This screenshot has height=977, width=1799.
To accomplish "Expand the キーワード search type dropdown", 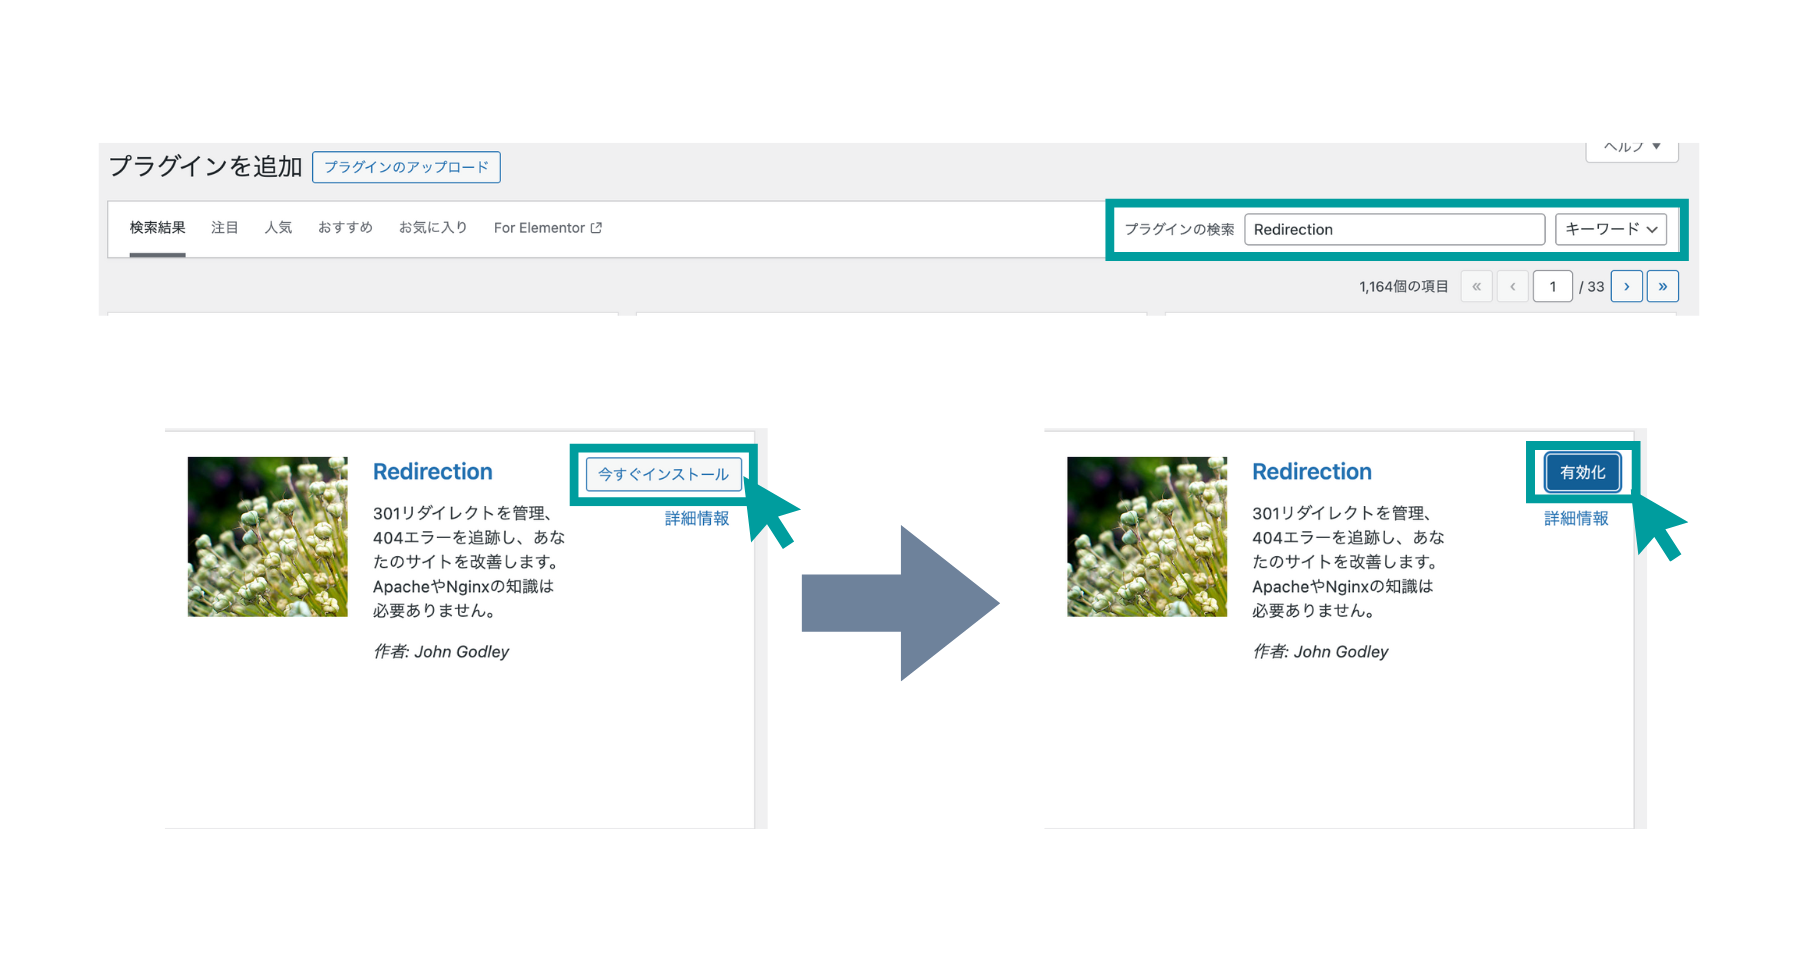I will point(1611,229).
